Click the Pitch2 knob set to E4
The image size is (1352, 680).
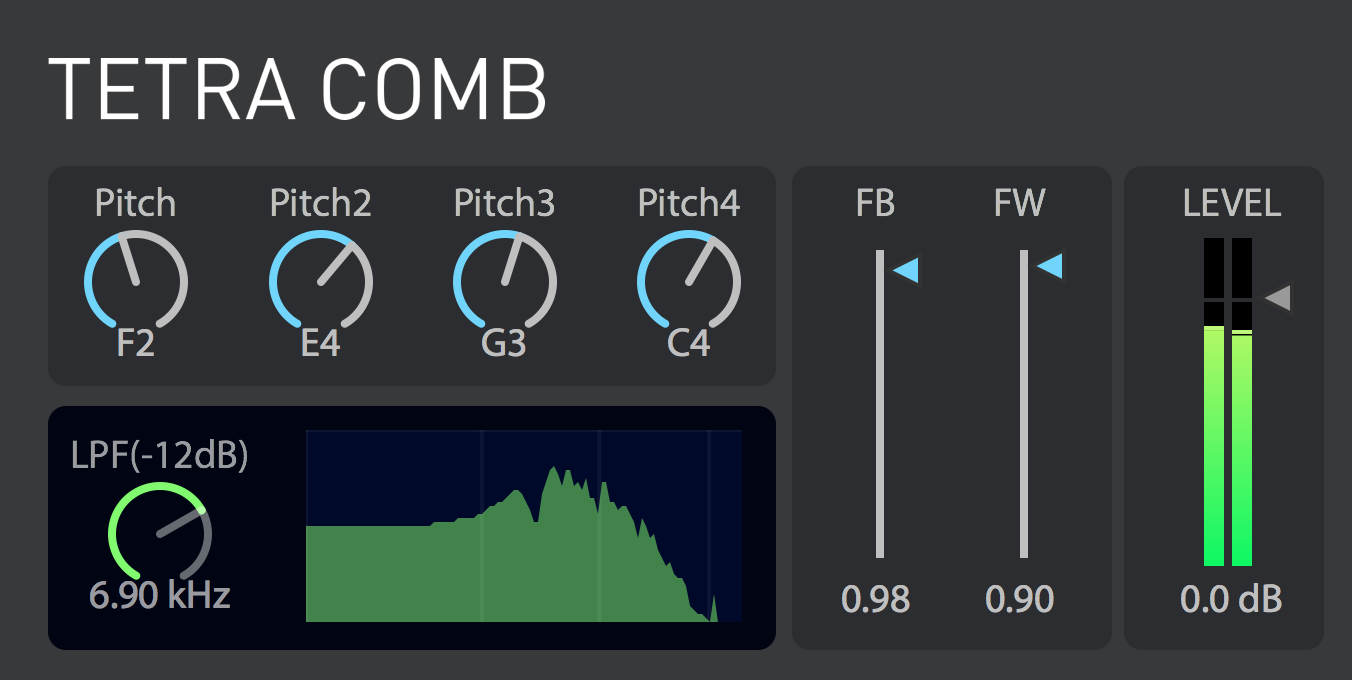click(x=320, y=281)
